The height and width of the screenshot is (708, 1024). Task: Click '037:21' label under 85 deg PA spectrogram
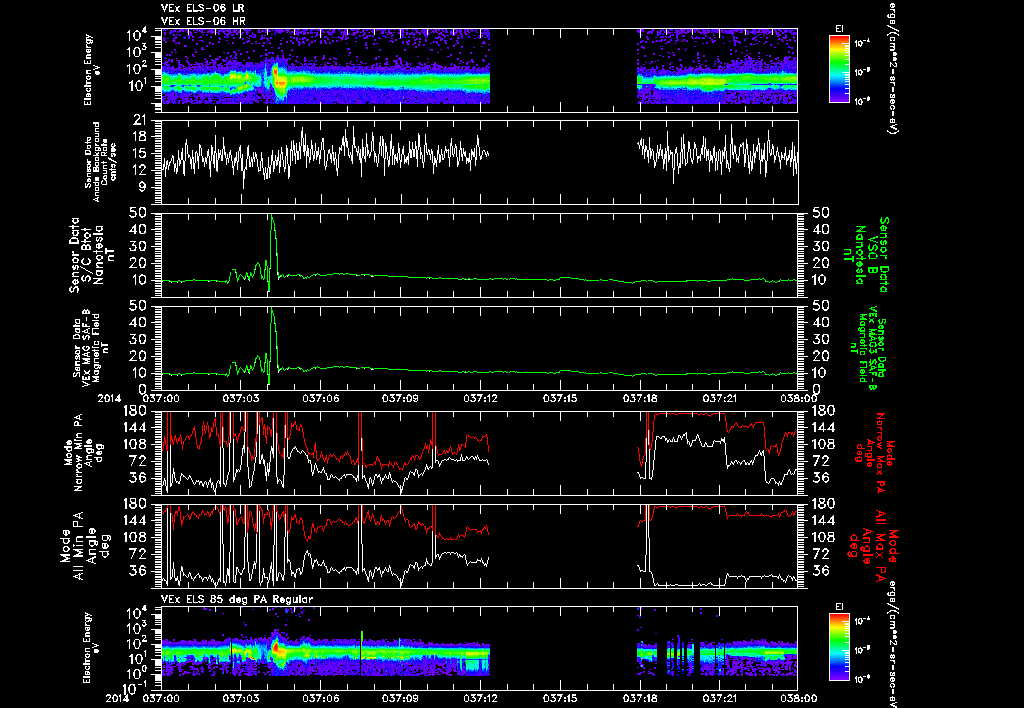pos(720,698)
